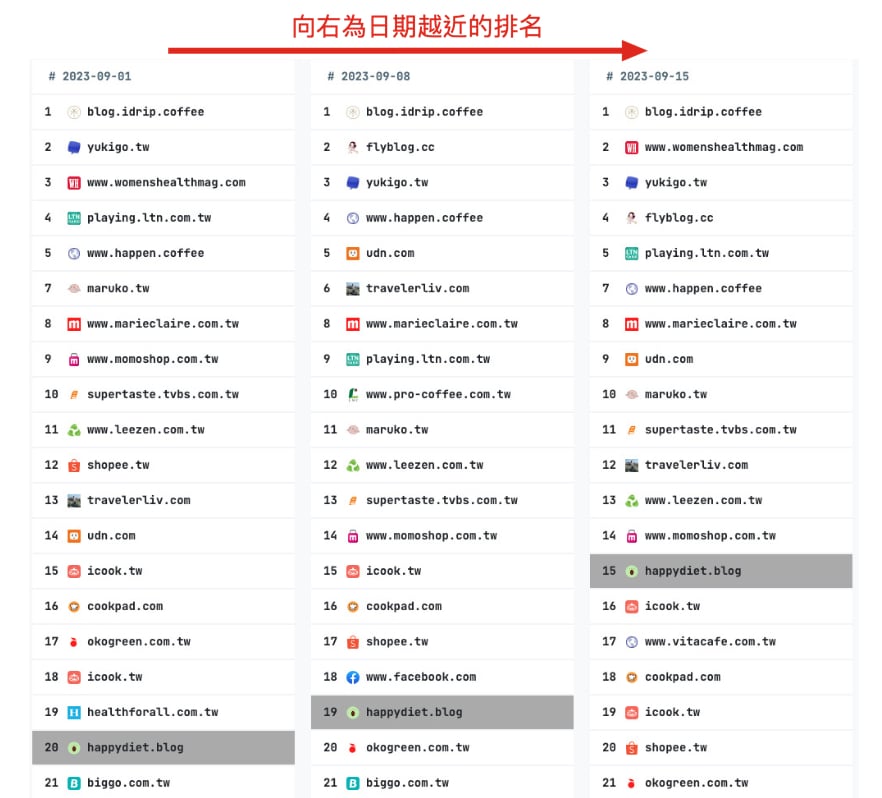The width and height of the screenshot is (882, 798).
Task: Click the biggo.com.tw icon under 2023-09-01
Action: point(74,783)
